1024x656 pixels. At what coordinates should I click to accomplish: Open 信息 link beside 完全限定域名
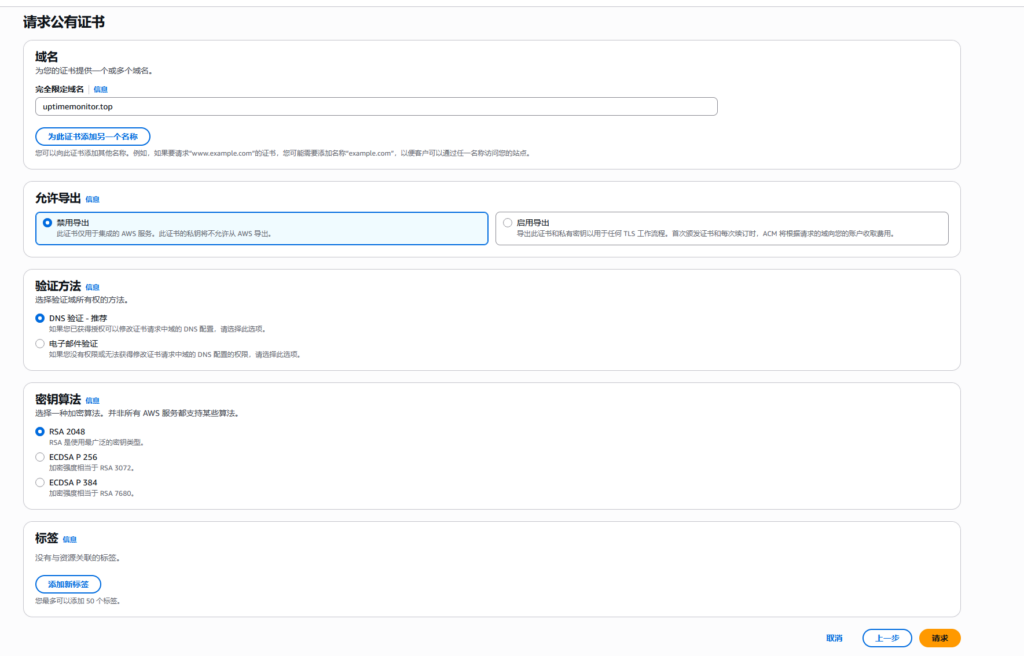[100, 89]
